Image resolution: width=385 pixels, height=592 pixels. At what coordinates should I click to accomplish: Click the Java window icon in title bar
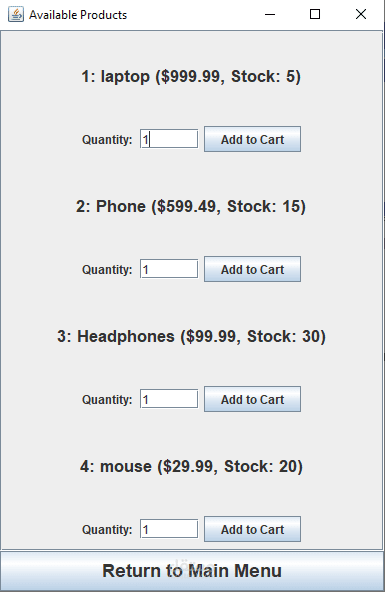[16, 14]
